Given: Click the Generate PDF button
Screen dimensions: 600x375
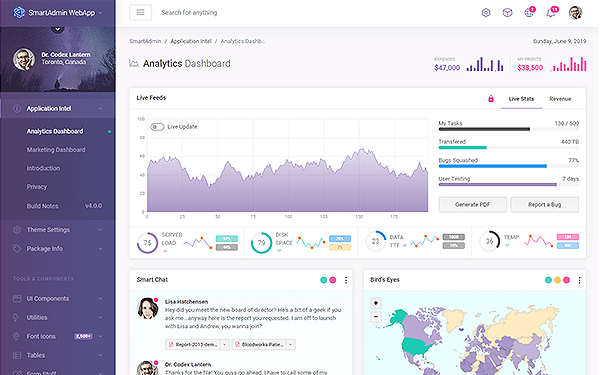Looking at the screenshot, I should pos(473,205).
